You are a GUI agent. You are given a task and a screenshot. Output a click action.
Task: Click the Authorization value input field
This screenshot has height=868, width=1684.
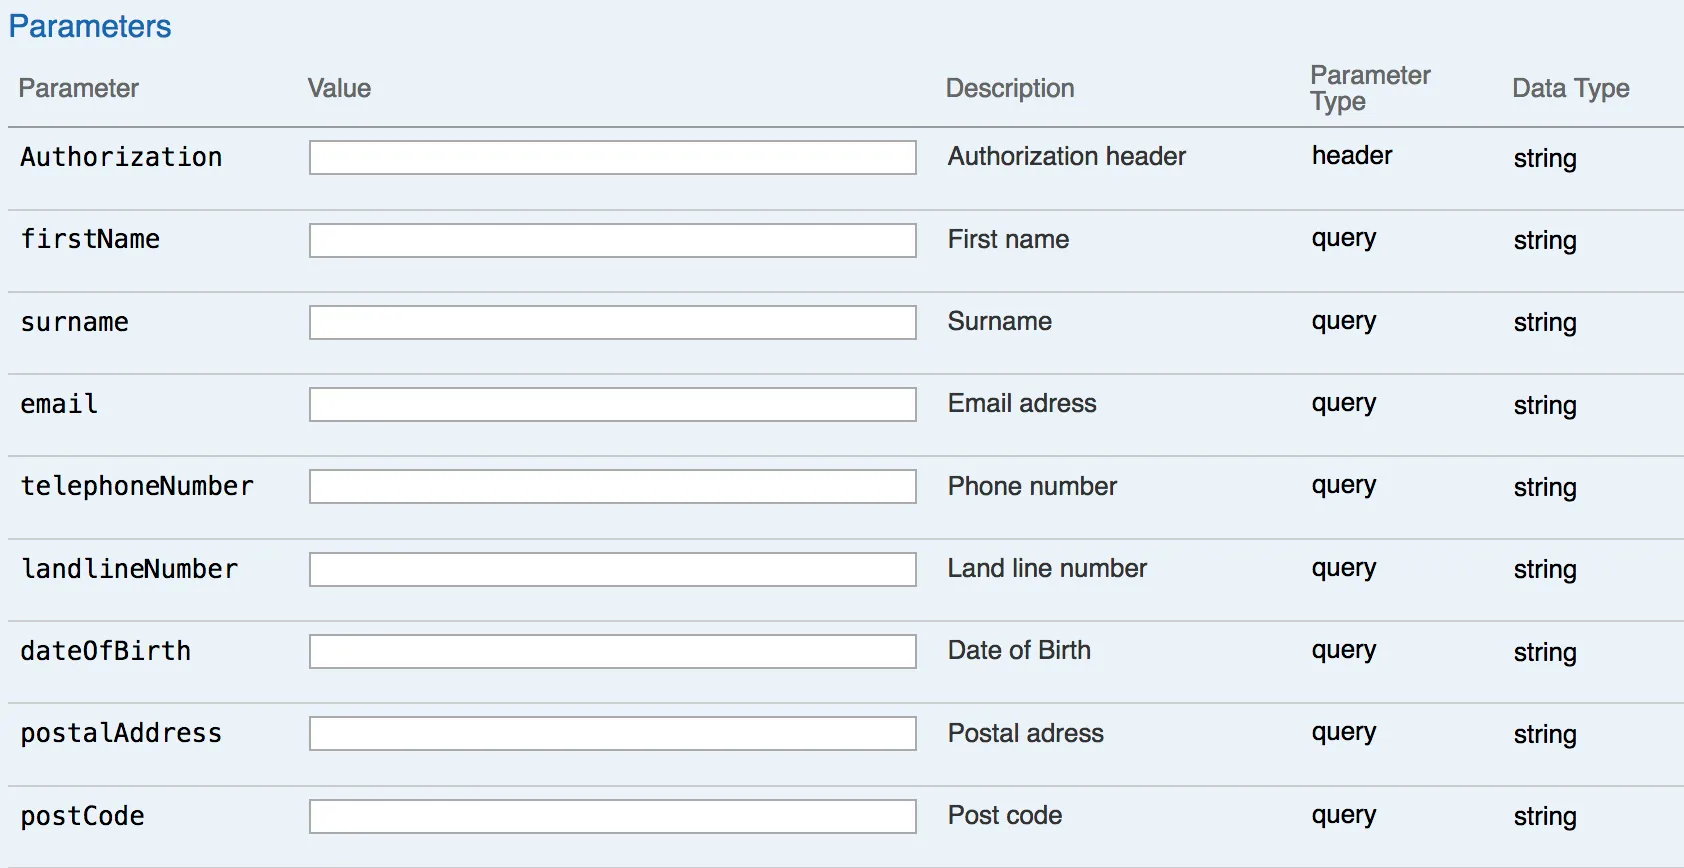612,158
